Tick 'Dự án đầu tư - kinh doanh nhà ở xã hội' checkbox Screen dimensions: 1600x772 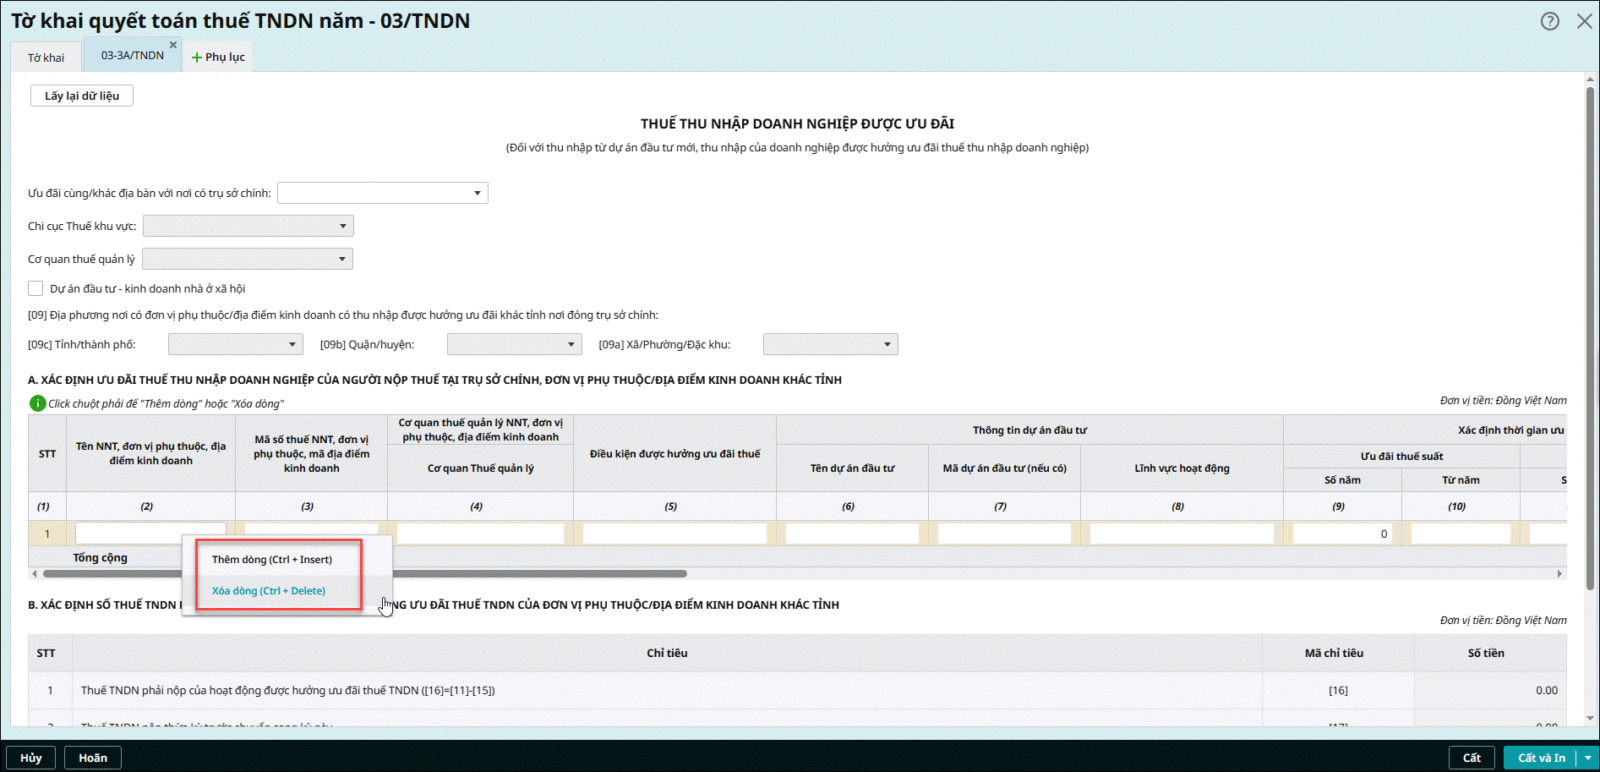[36, 289]
